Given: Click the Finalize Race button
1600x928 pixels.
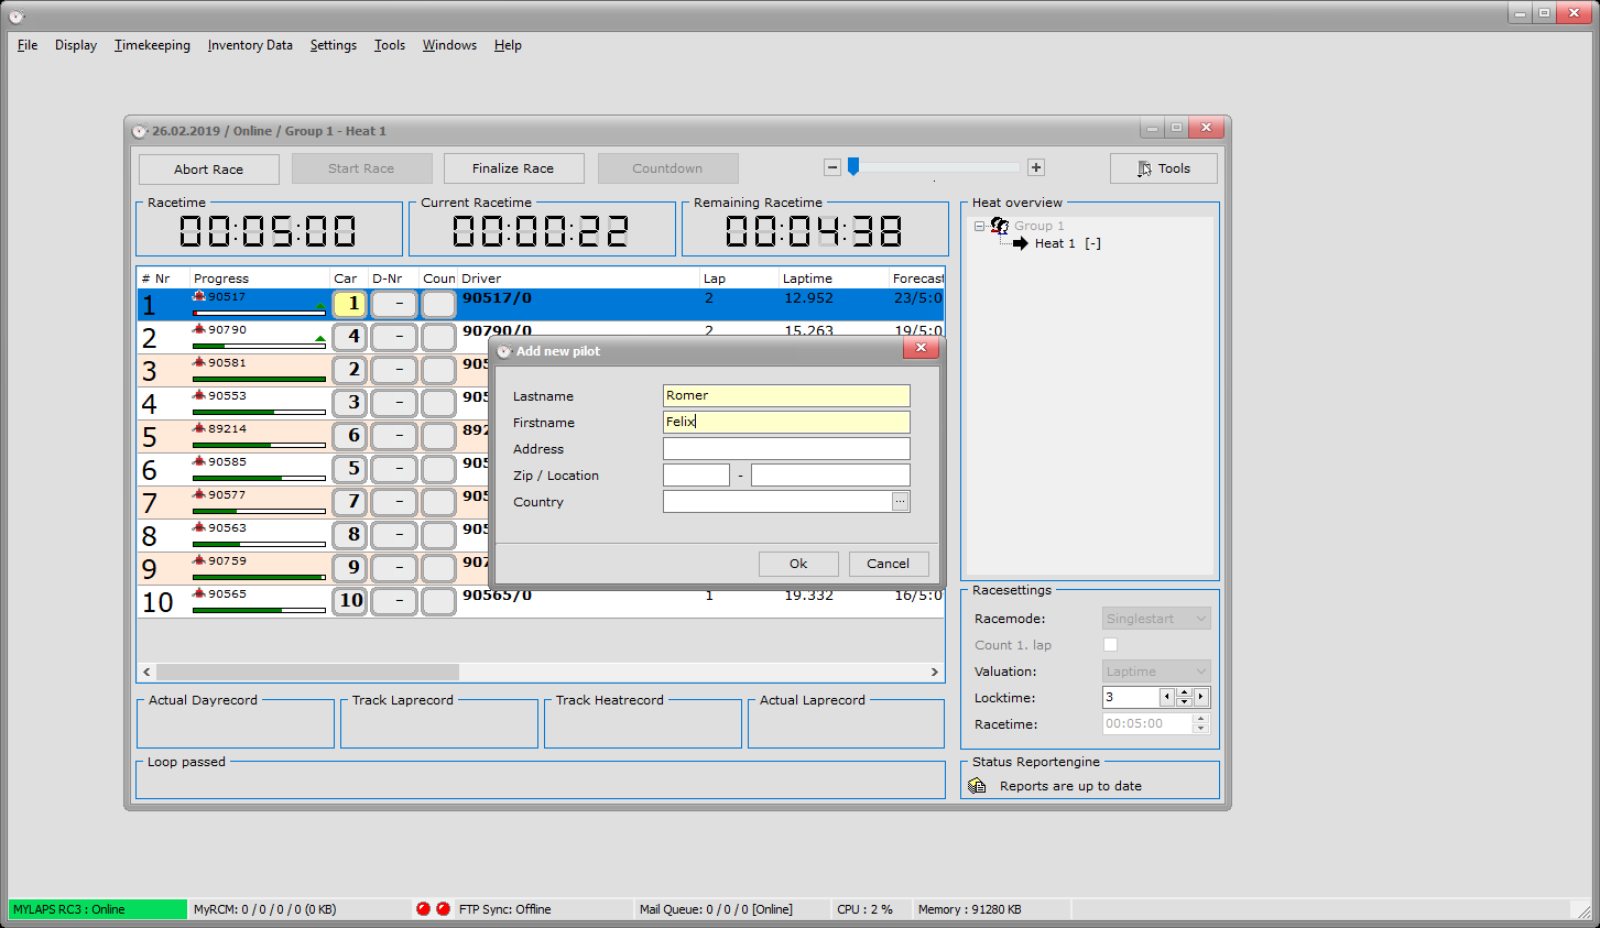Looking at the screenshot, I should (513, 169).
